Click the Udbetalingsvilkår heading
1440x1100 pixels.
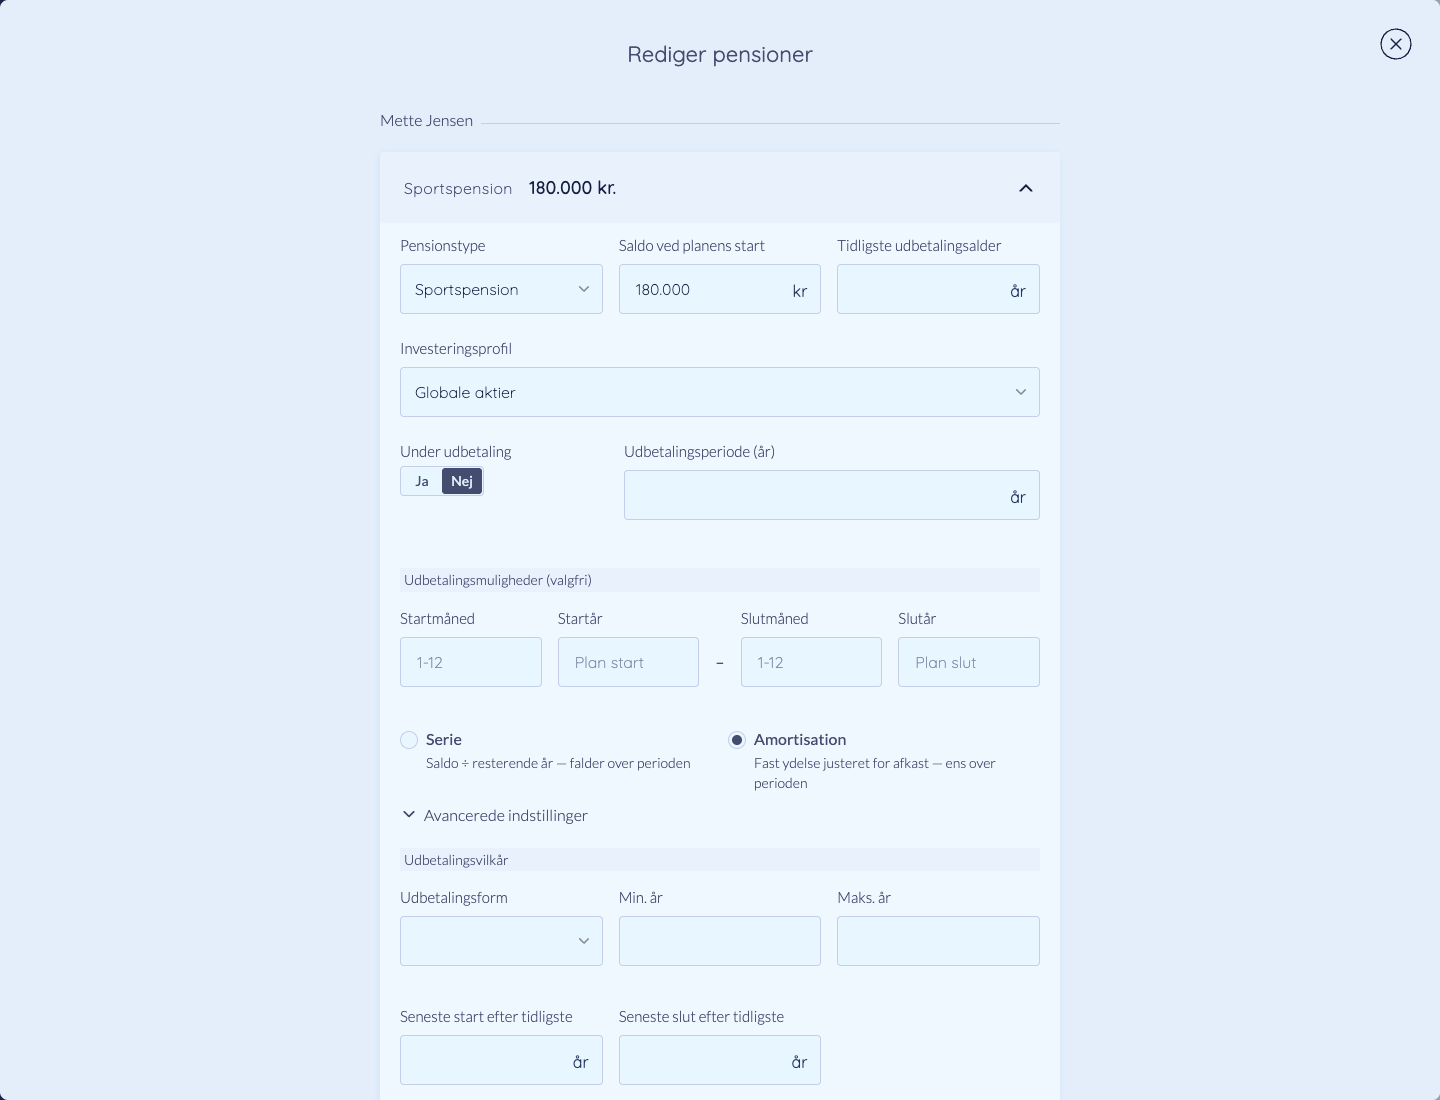point(456,860)
